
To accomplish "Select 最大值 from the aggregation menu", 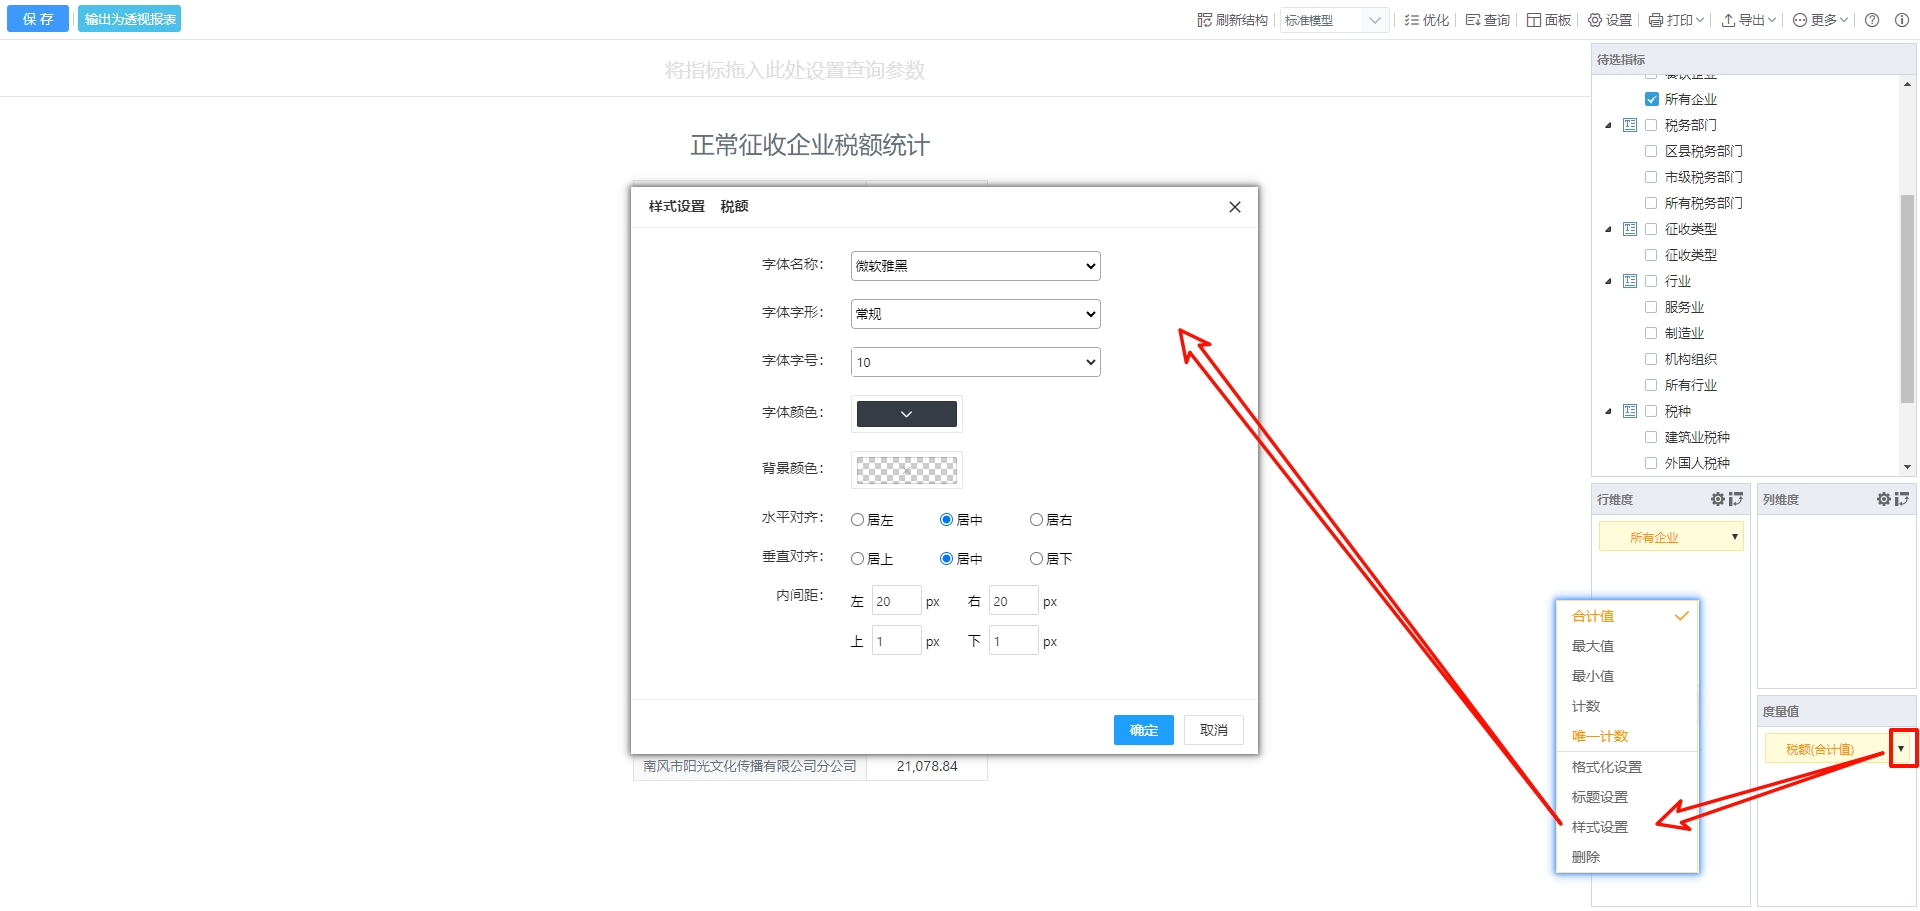I will (x=1592, y=646).
